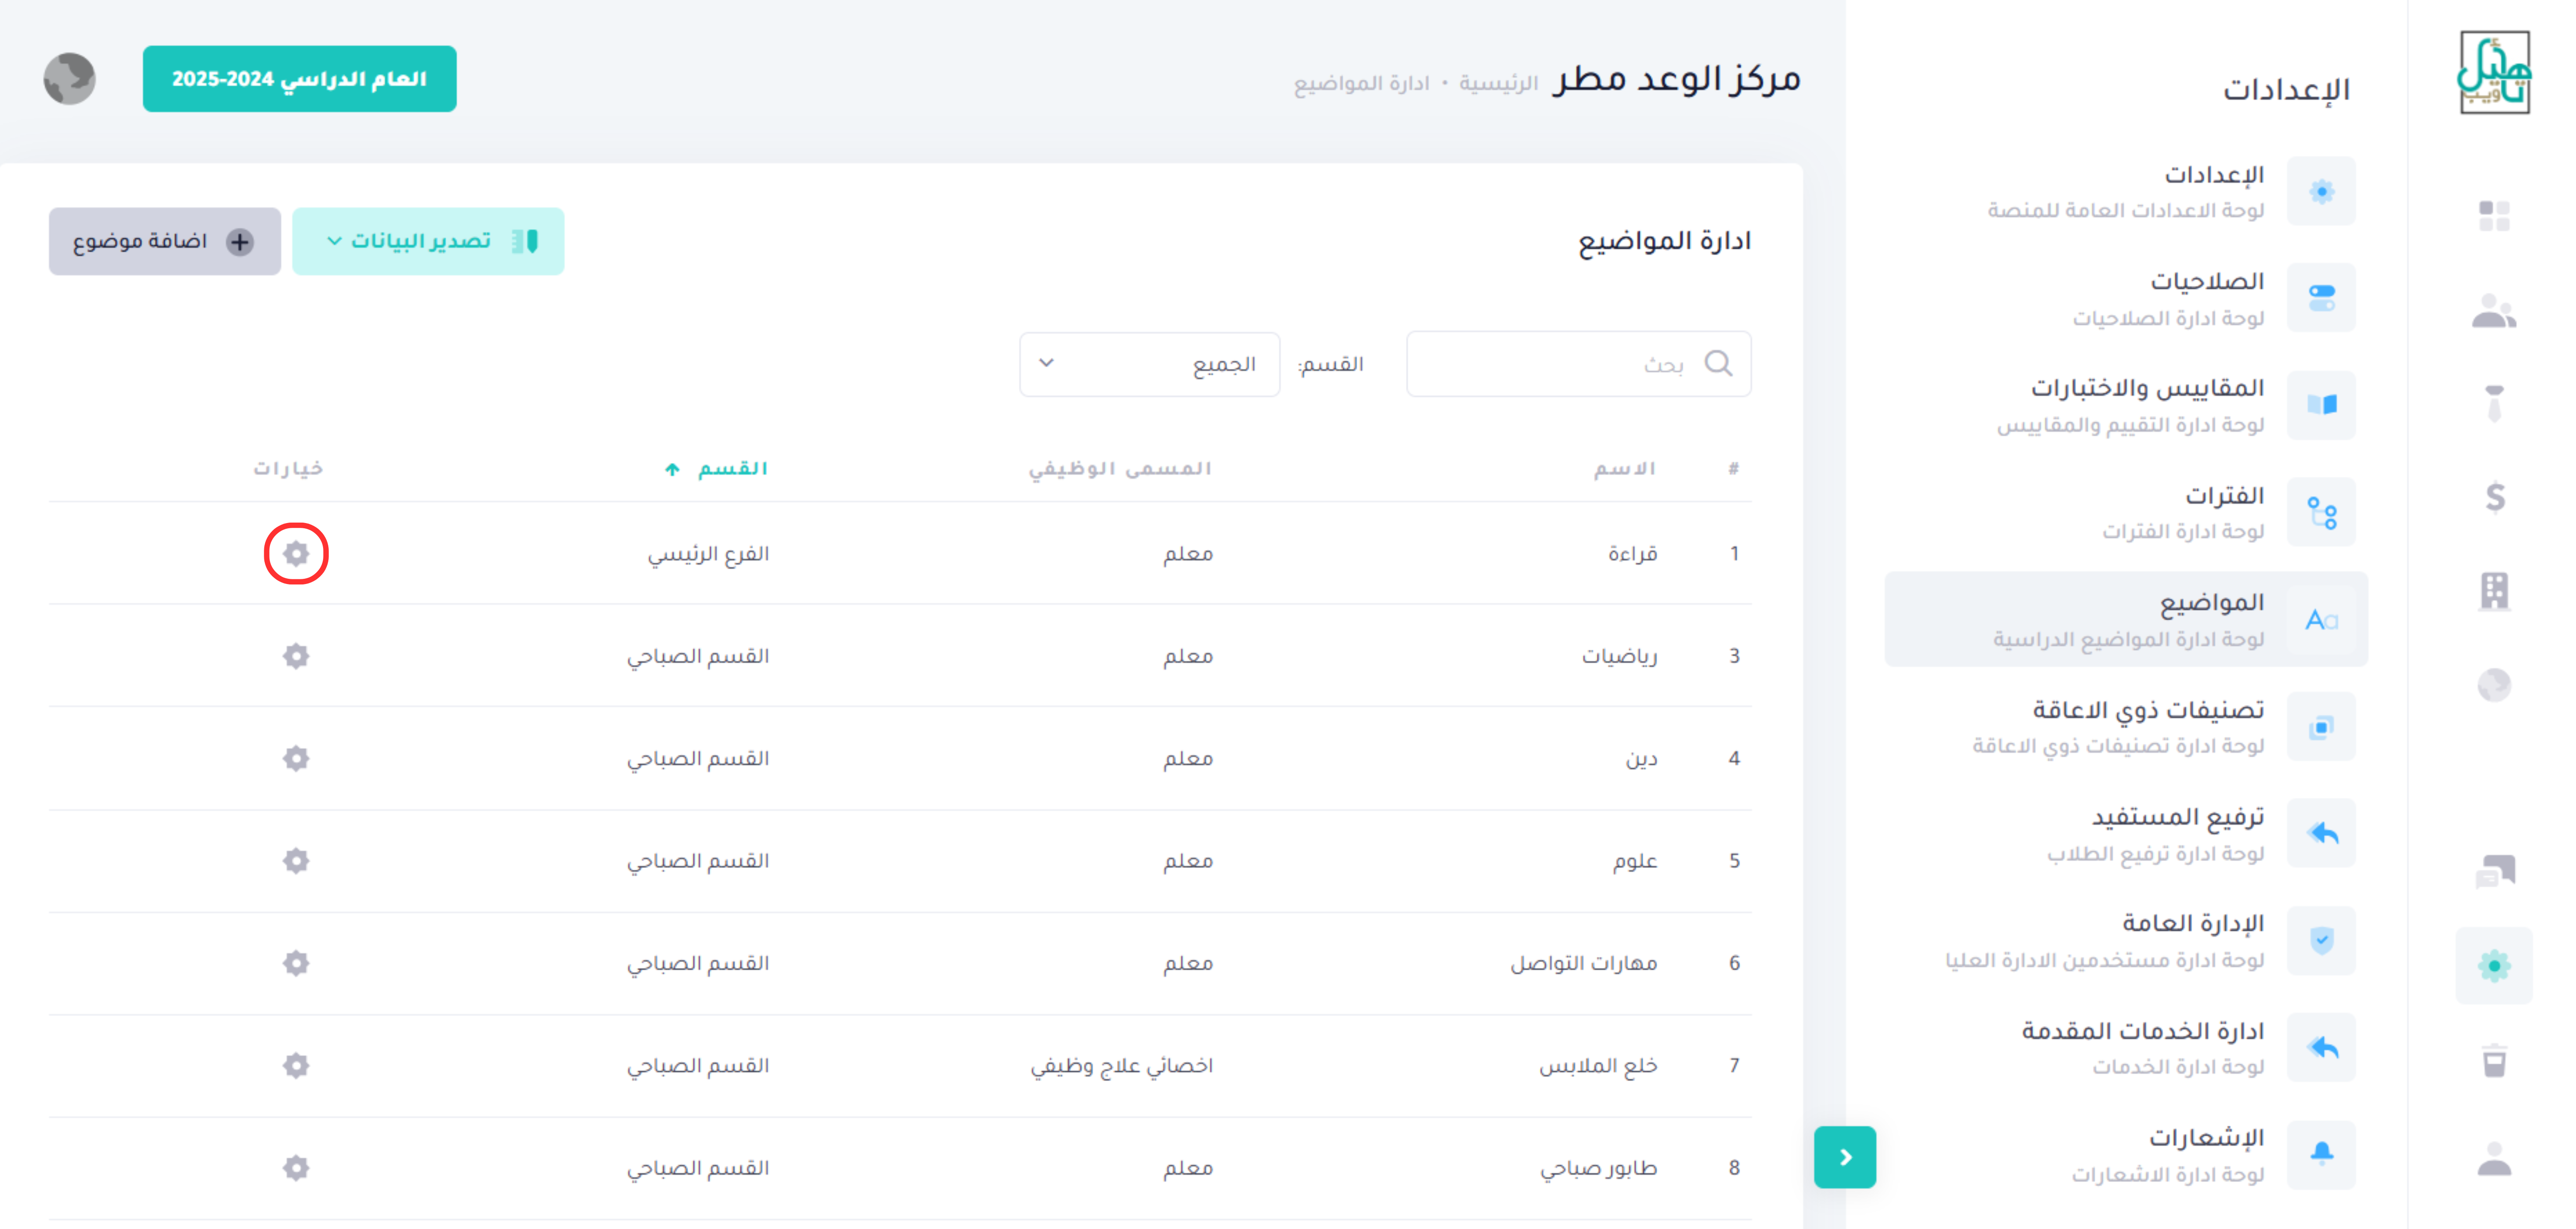Select المواضيع subjects menu item
2576x1229 pixels.
(2126, 619)
